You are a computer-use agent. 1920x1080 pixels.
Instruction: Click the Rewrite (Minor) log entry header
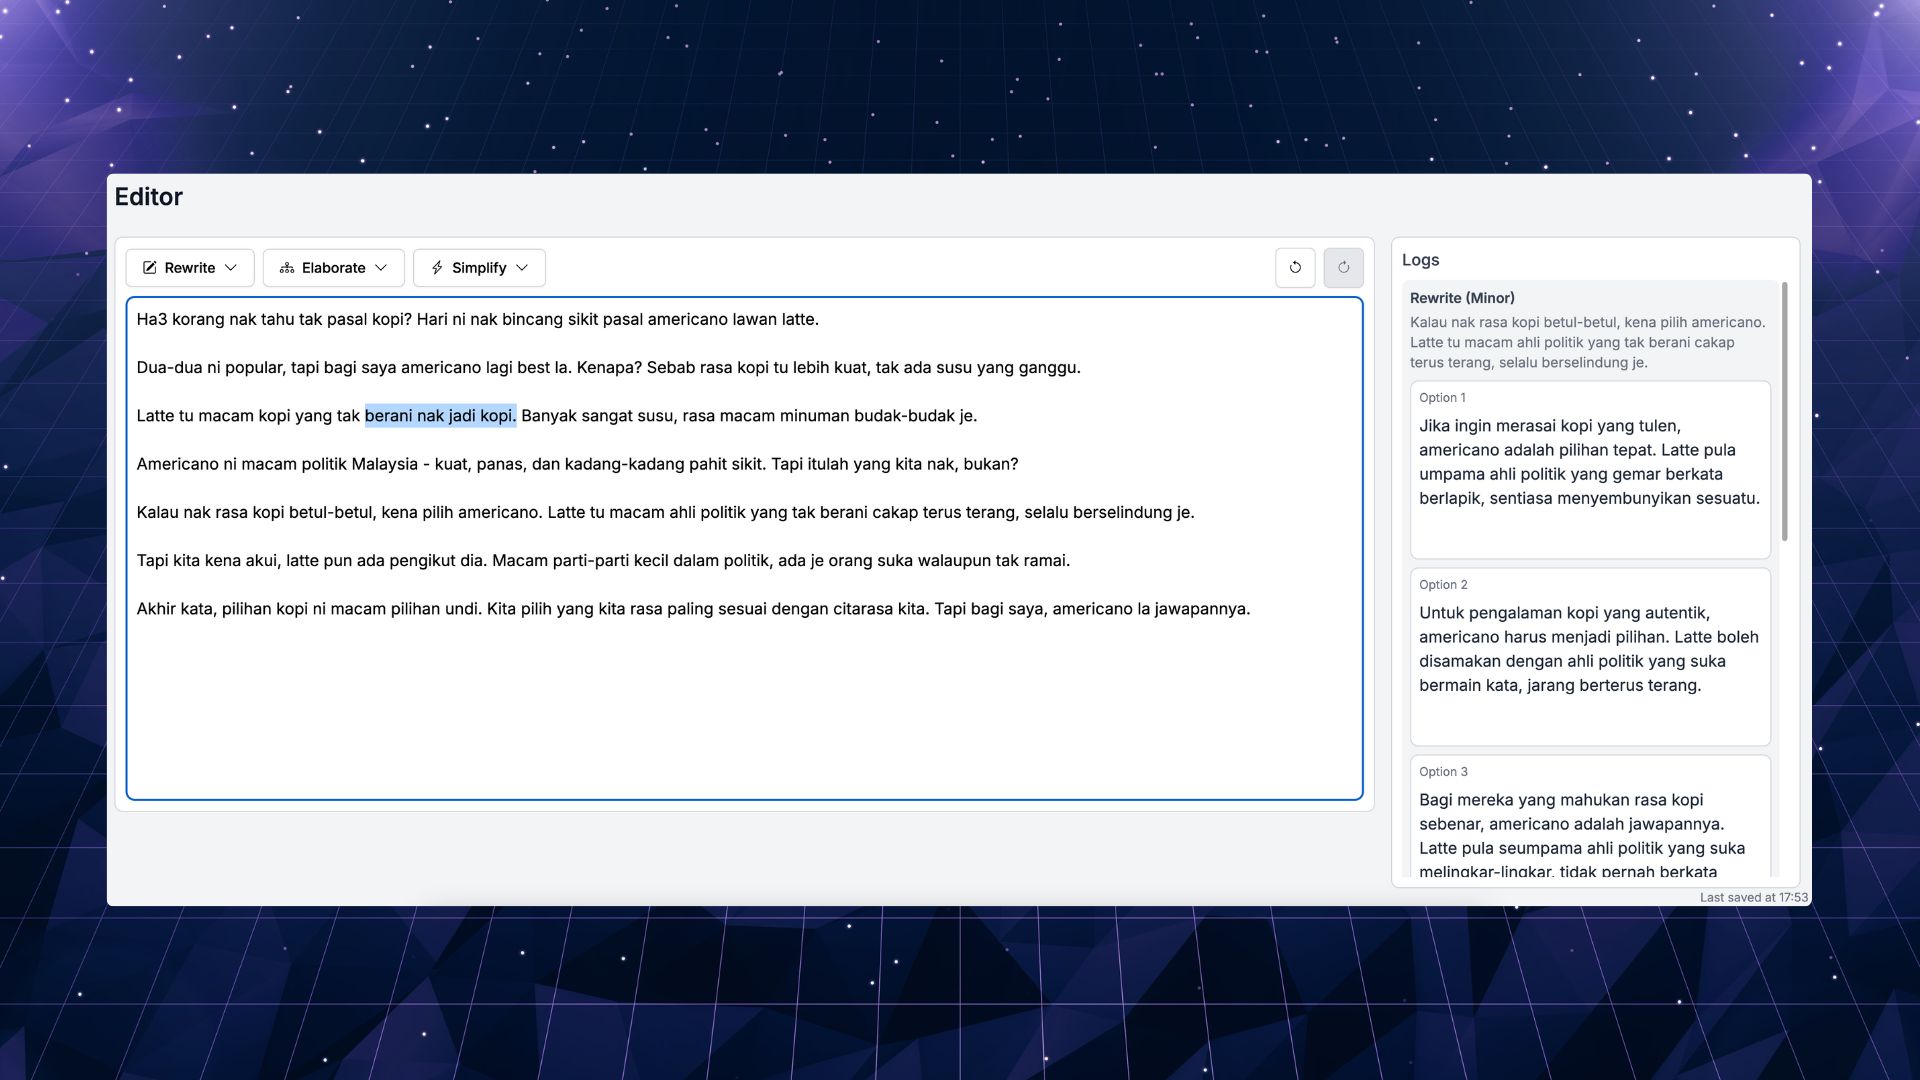coord(1462,298)
